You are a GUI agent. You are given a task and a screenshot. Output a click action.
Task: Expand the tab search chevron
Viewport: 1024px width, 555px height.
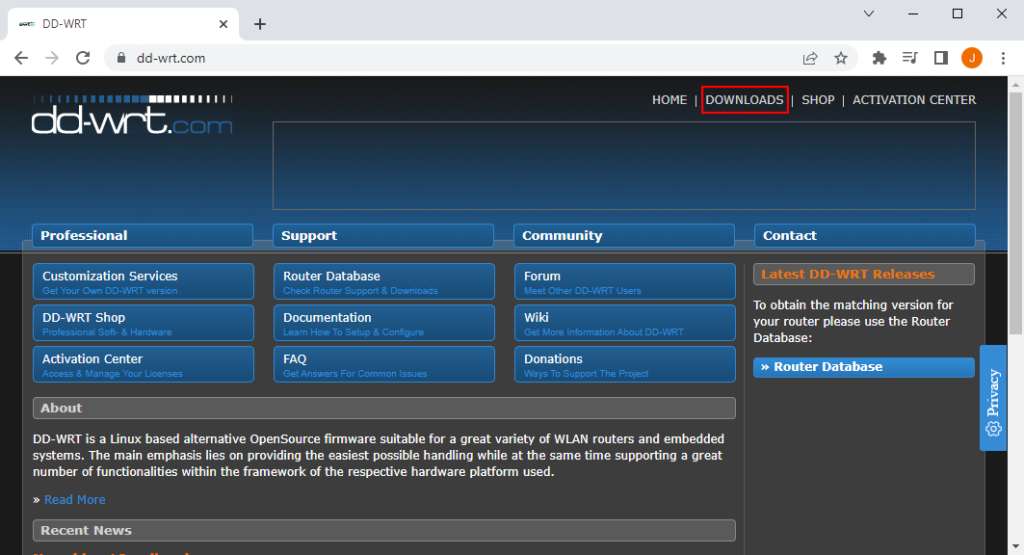[869, 14]
